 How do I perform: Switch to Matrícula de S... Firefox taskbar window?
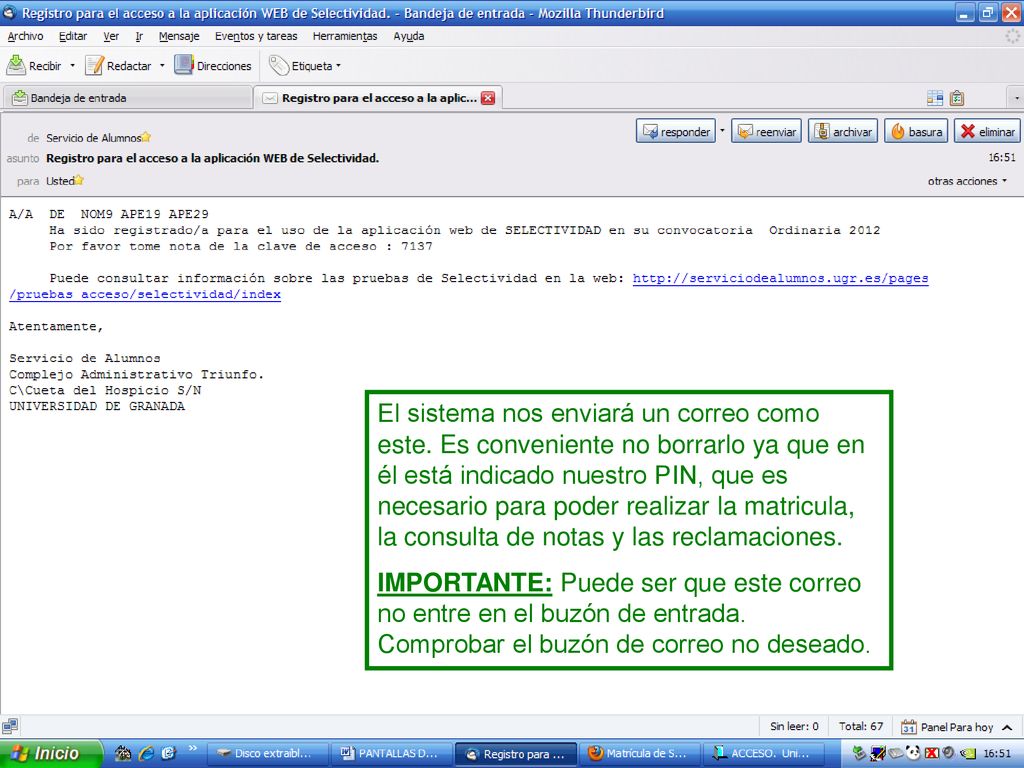639,754
